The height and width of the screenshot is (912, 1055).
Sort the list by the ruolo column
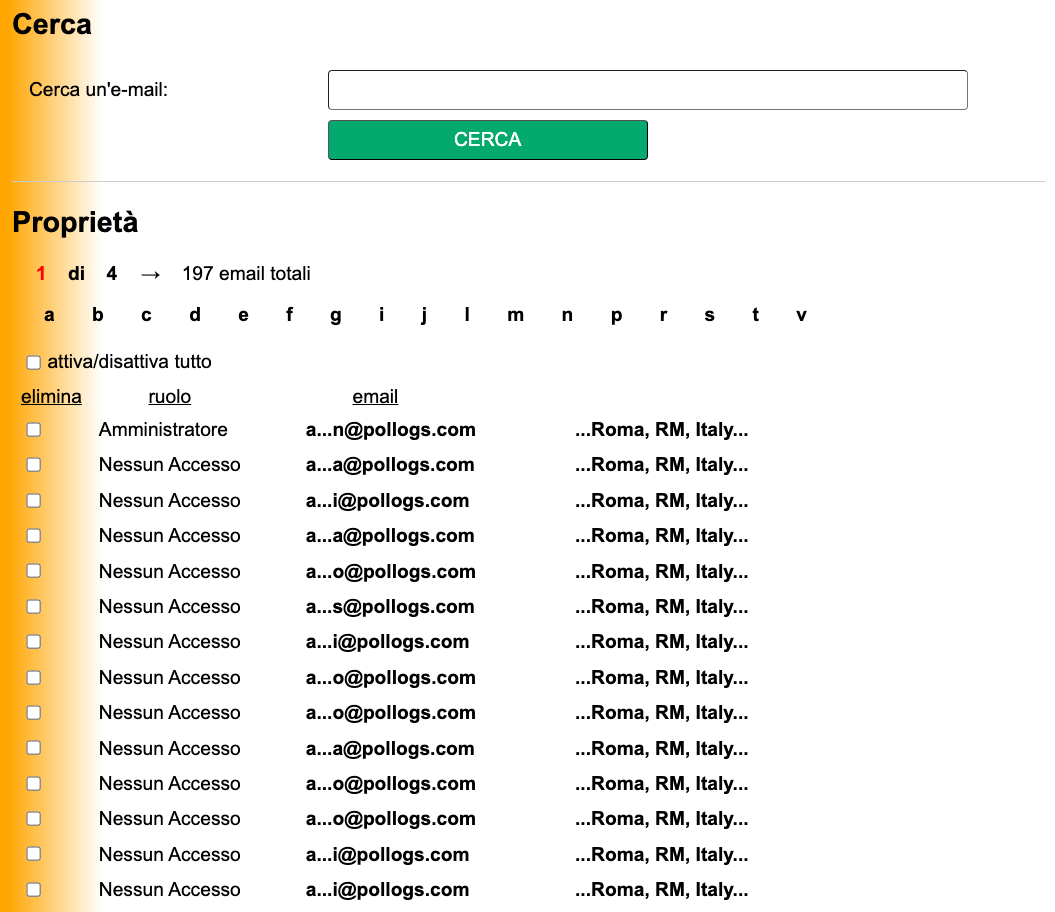tap(169, 396)
